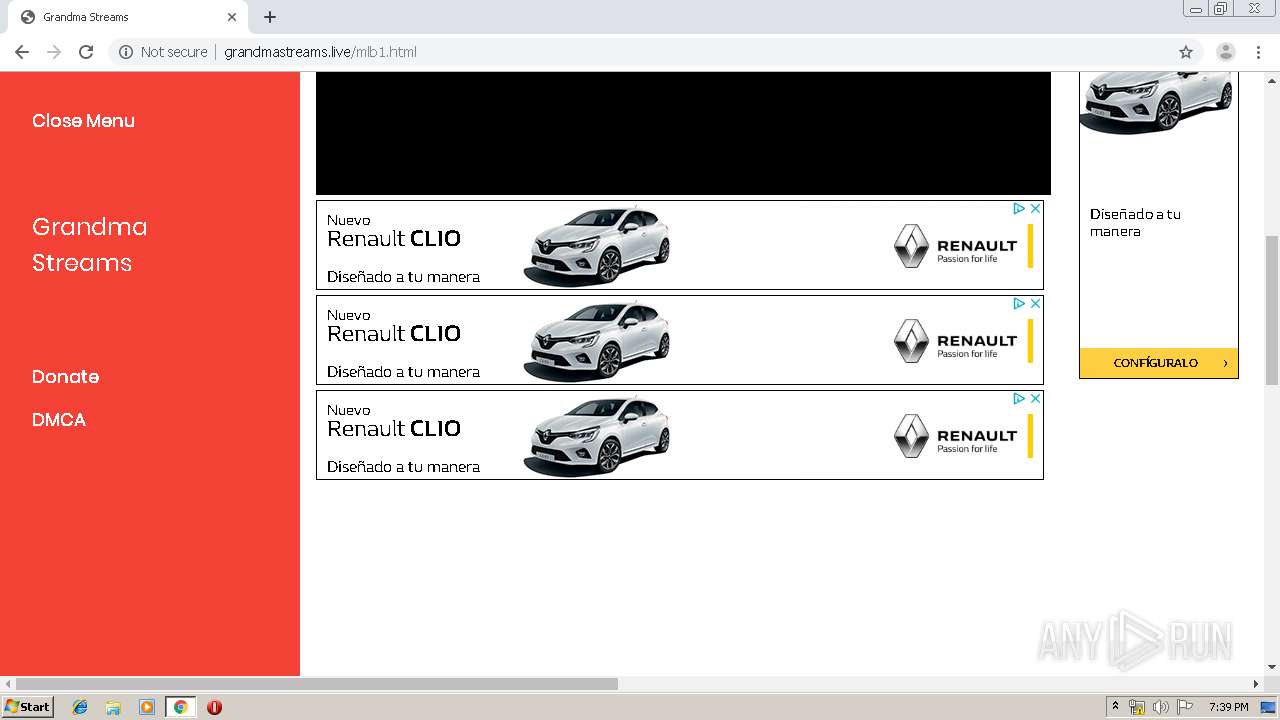1280x720 pixels.
Task: Close the second banner ad
Action: (x=1036, y=304)
